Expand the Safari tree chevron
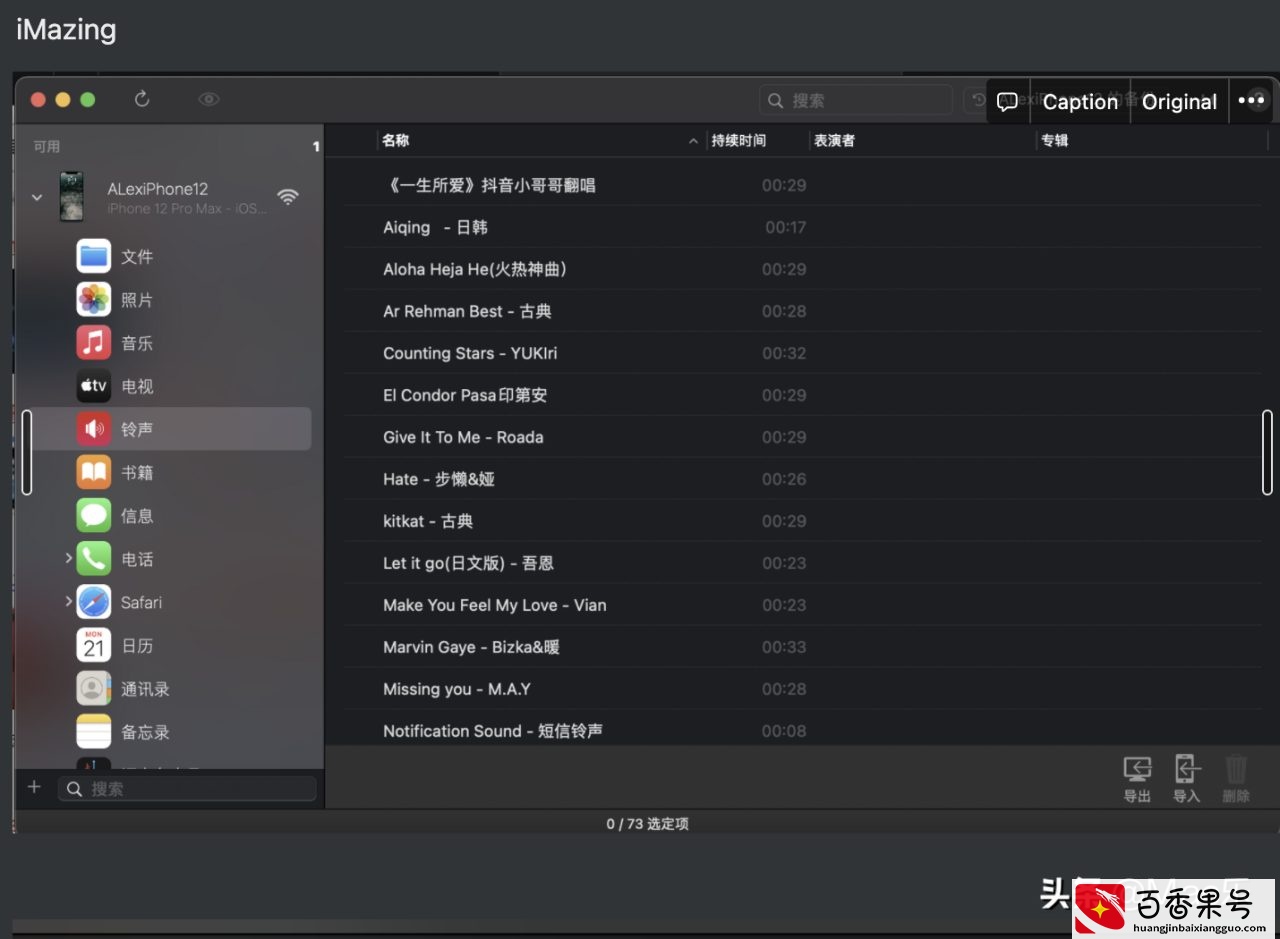This screenshot has height=939, width=1280. (x=68, y=601)
